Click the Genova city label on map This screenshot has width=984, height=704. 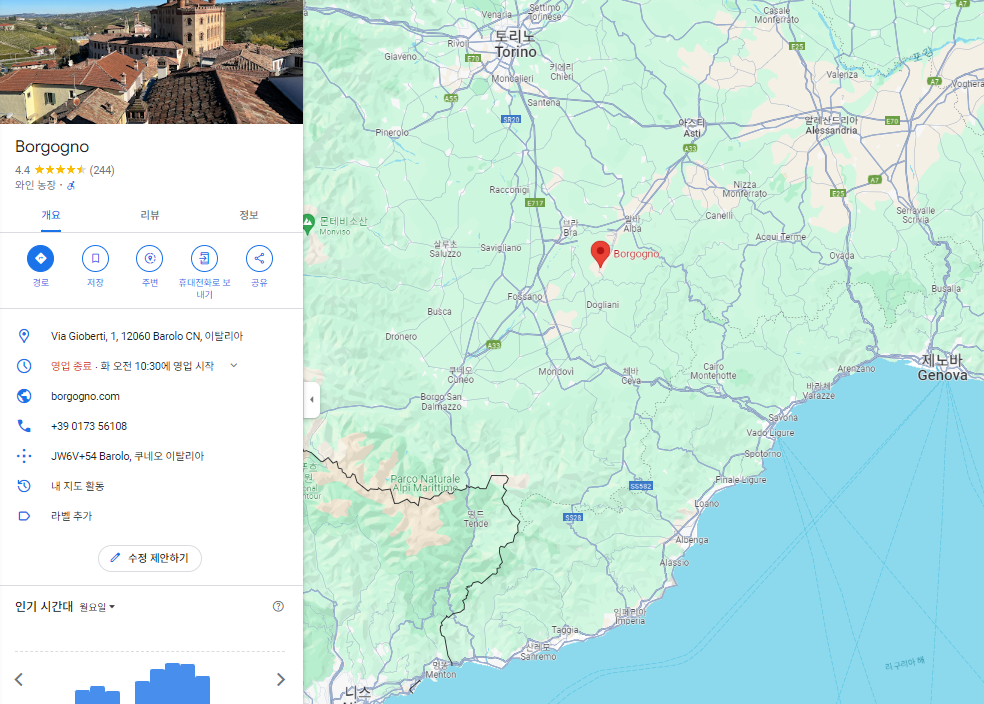pyautogui.click(x=942, y=368)
